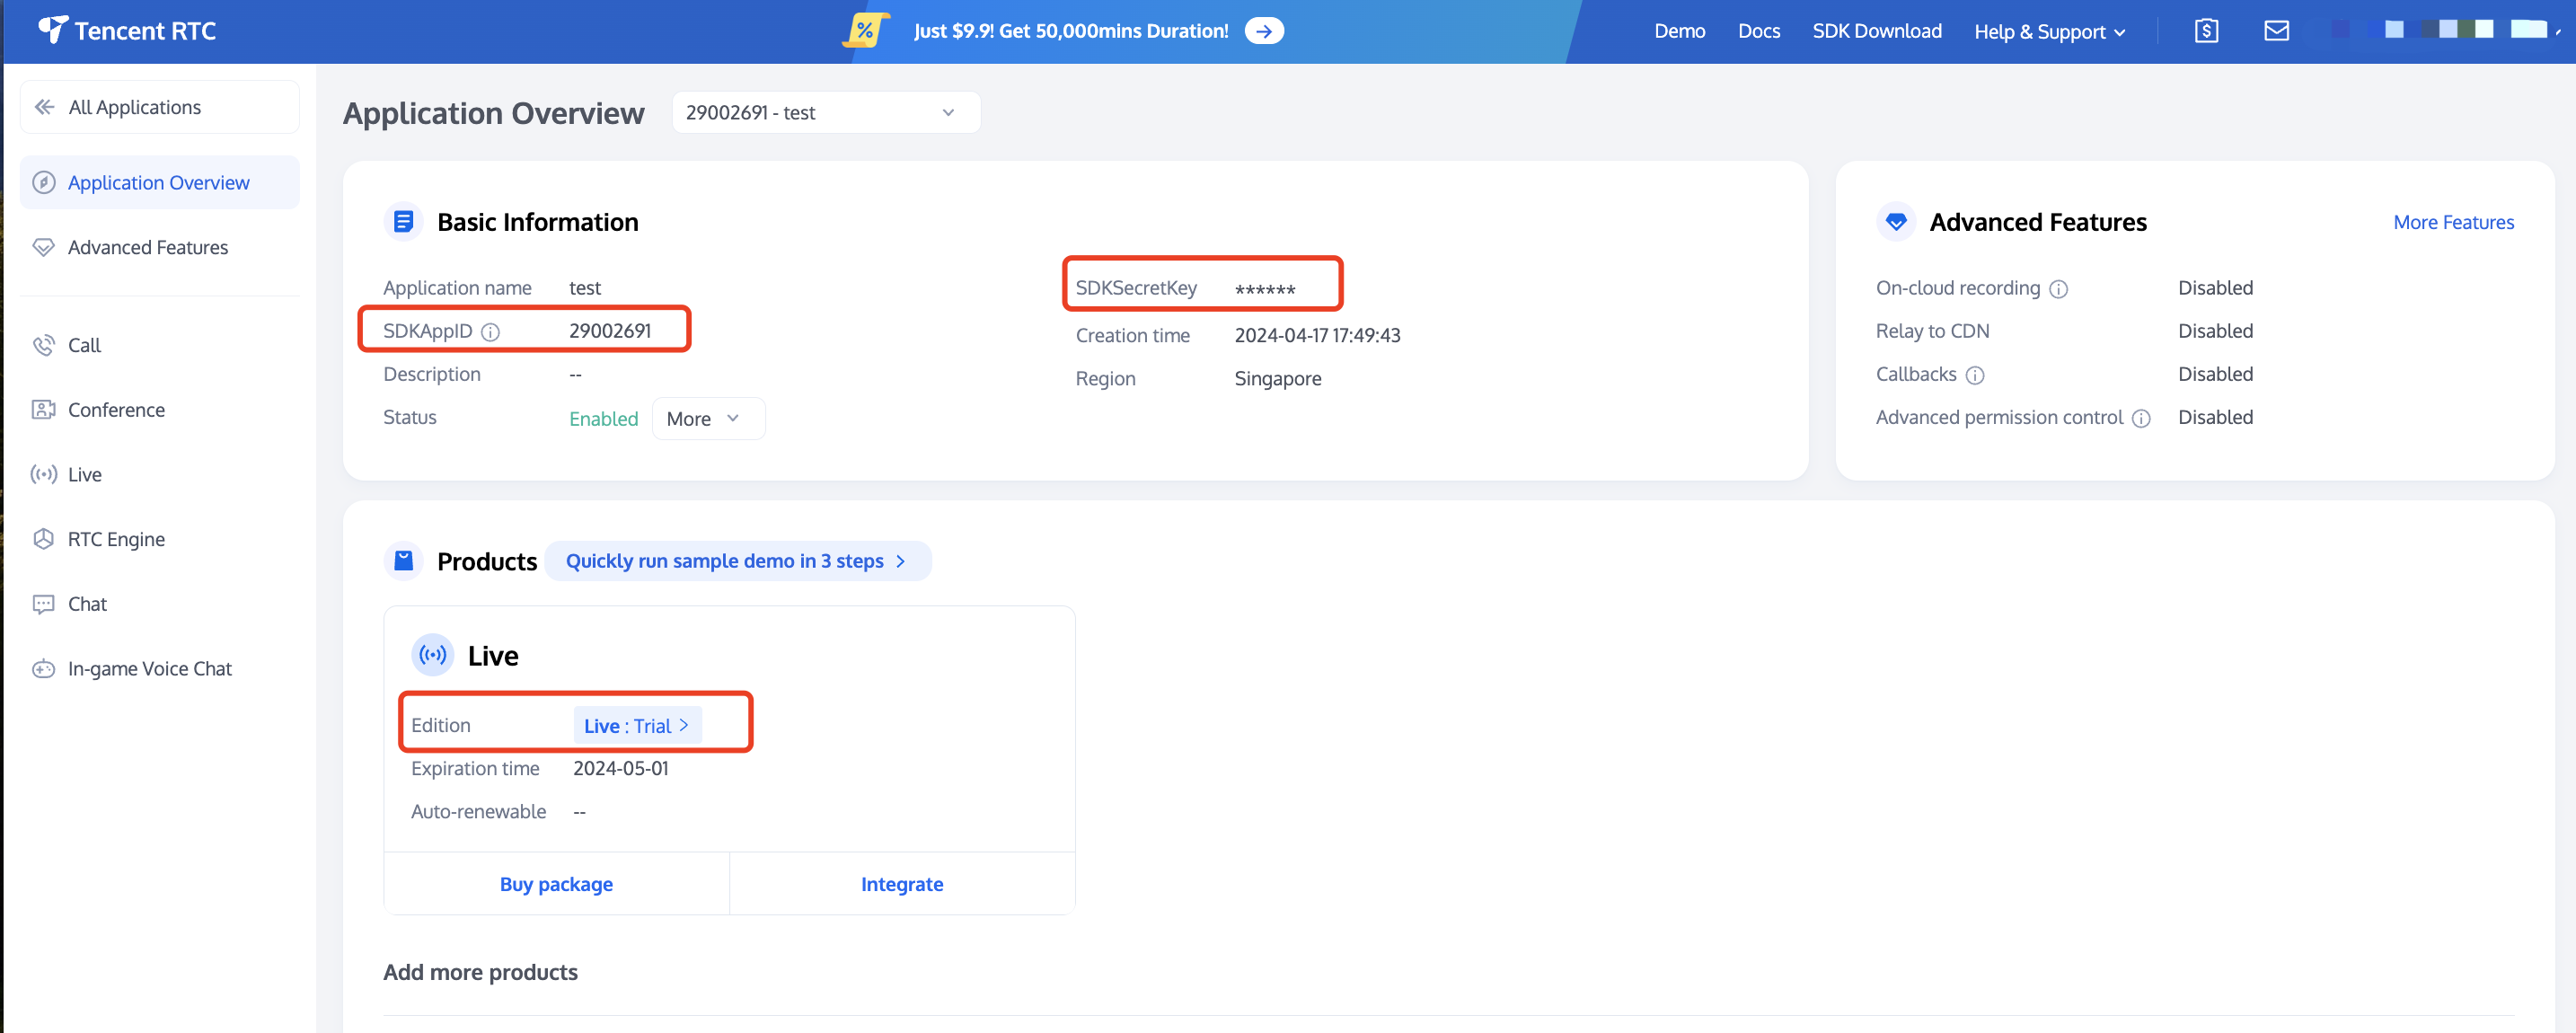Click Callbacks info icon
Image resolution: width=2576 pixels, height=1033 pixels.
tap(1974, 375)
